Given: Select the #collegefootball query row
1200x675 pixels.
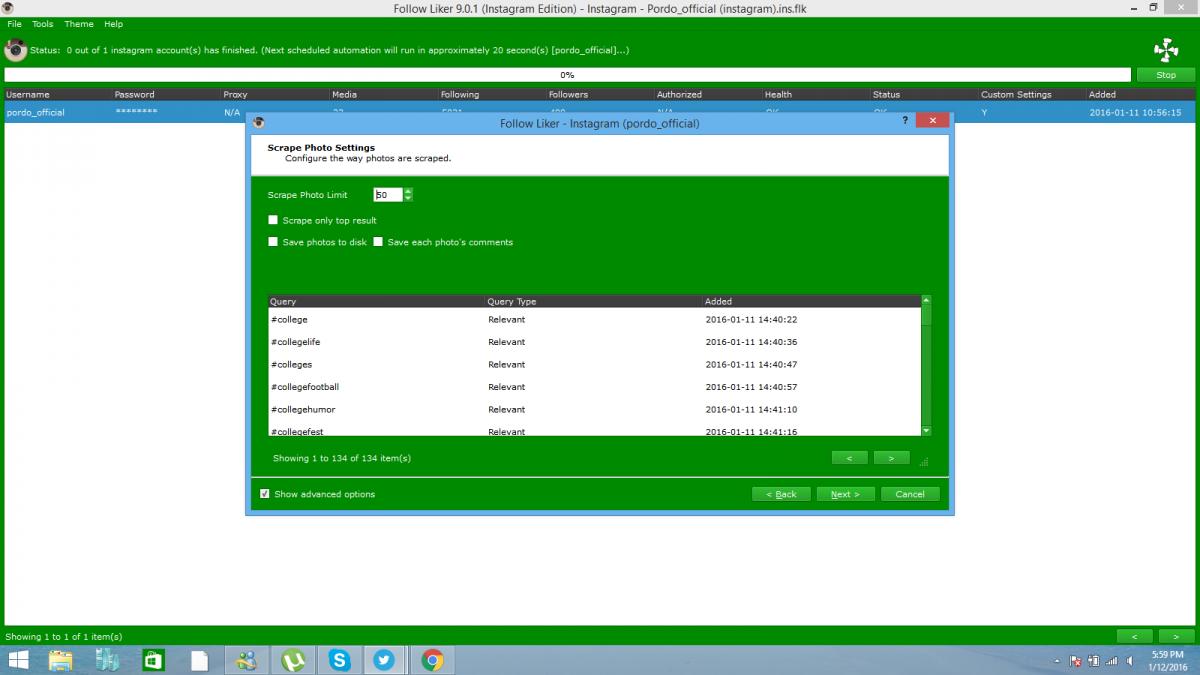Looking at the screenshot, I should point(594,387).
